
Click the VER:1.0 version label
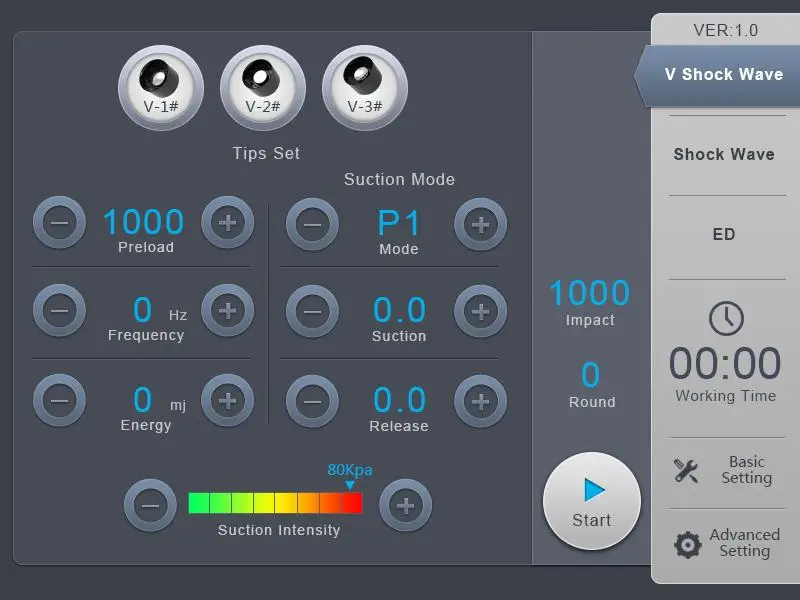pos(726,30)
